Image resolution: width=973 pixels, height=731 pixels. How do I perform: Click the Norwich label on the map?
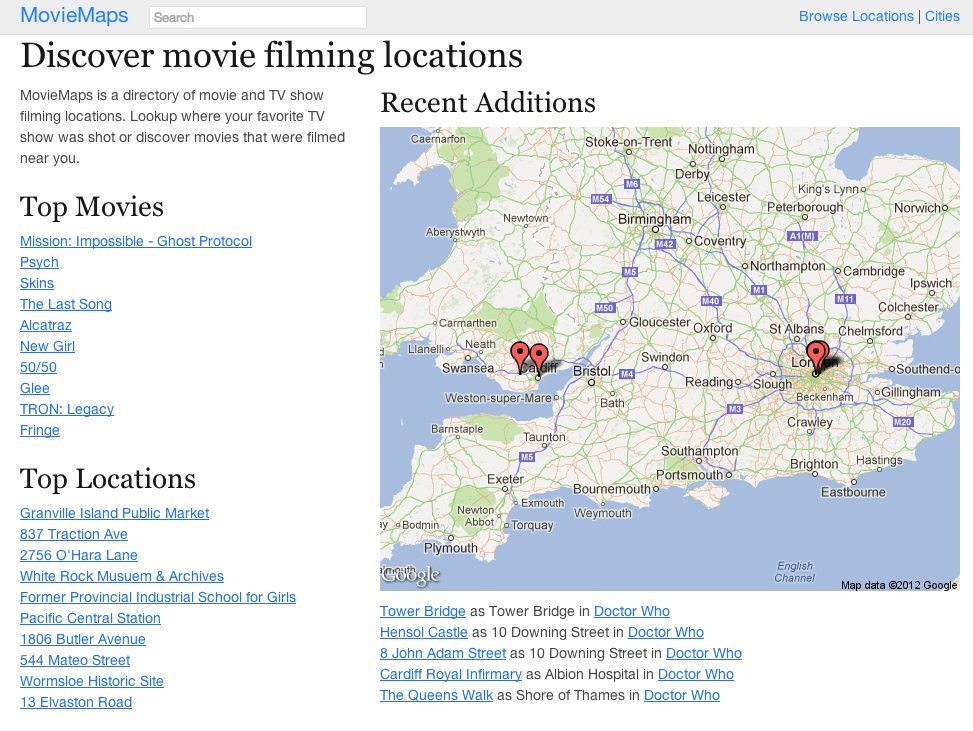click(x=918, y=209)
